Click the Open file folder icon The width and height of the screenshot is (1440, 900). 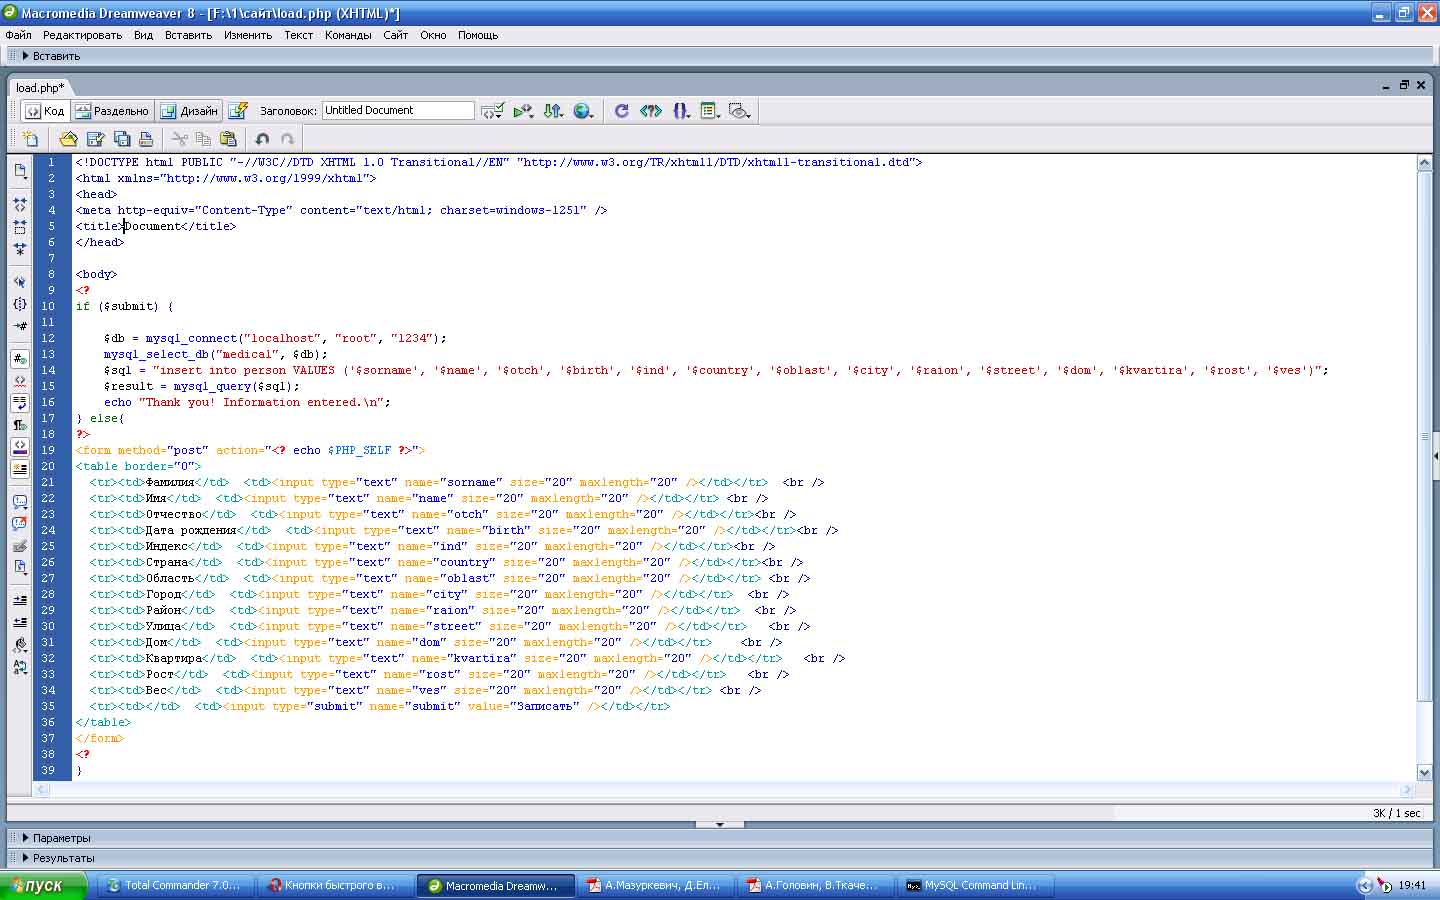68,139
